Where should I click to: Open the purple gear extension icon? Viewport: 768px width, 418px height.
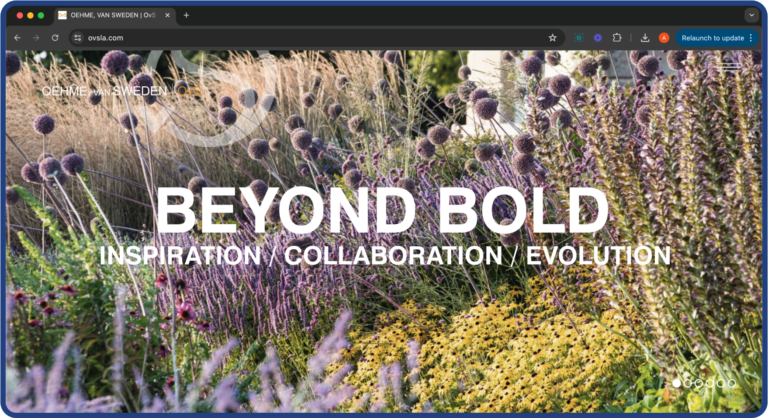(x=598, y=38)
